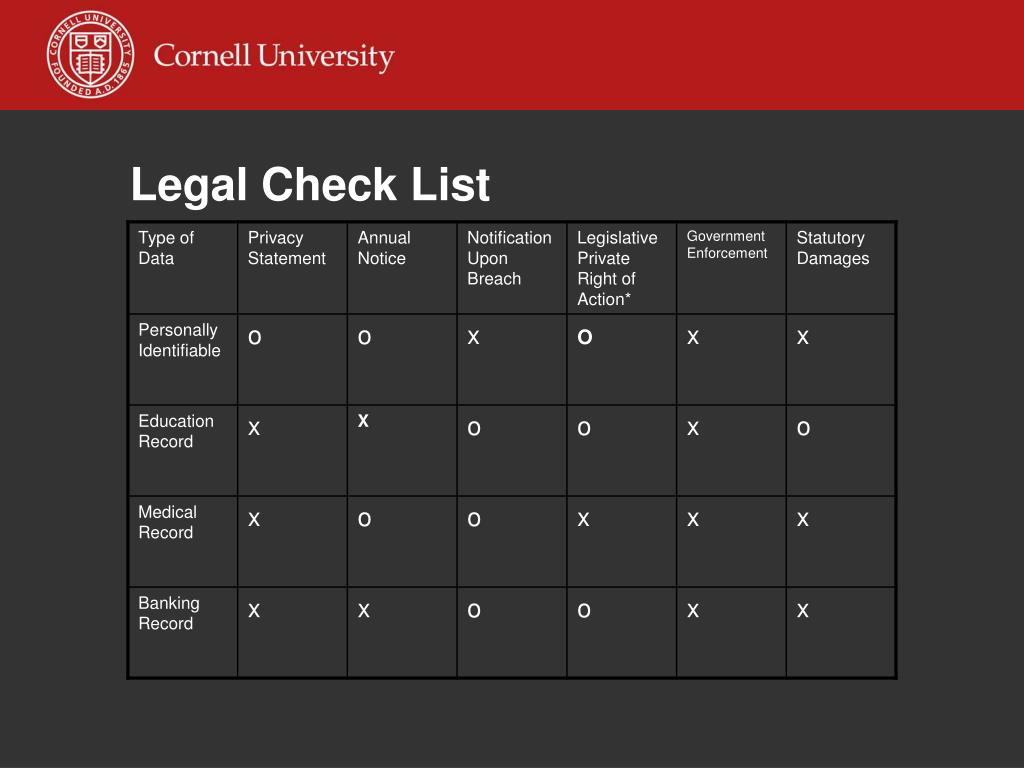Click Medical Record's Government Enforcement X mark
1024x768 pixels.
[693, 519]
